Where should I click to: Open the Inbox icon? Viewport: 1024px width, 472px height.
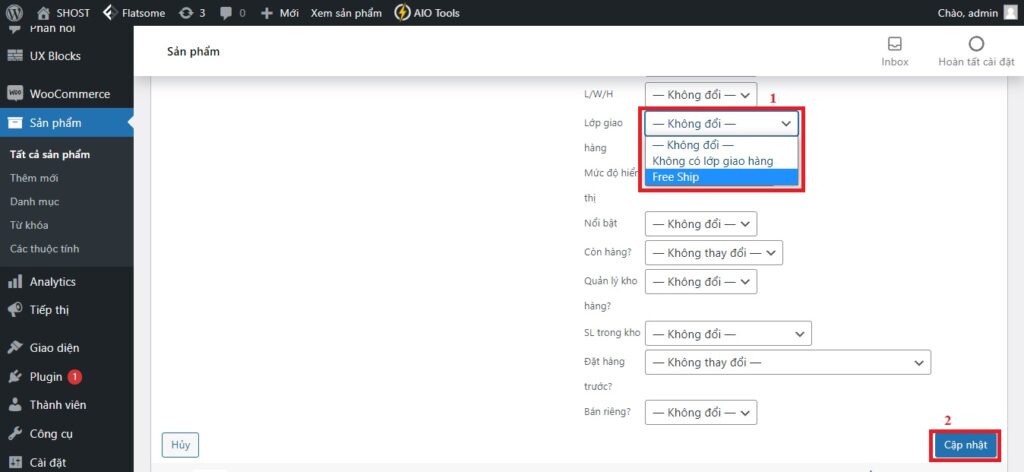[894, 44]
